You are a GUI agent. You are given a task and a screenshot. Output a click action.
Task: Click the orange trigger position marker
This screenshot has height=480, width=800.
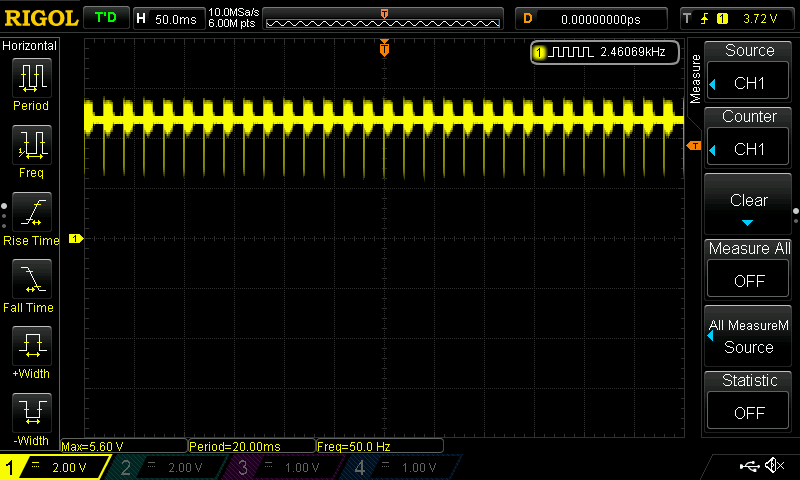[x=384, y=49]
